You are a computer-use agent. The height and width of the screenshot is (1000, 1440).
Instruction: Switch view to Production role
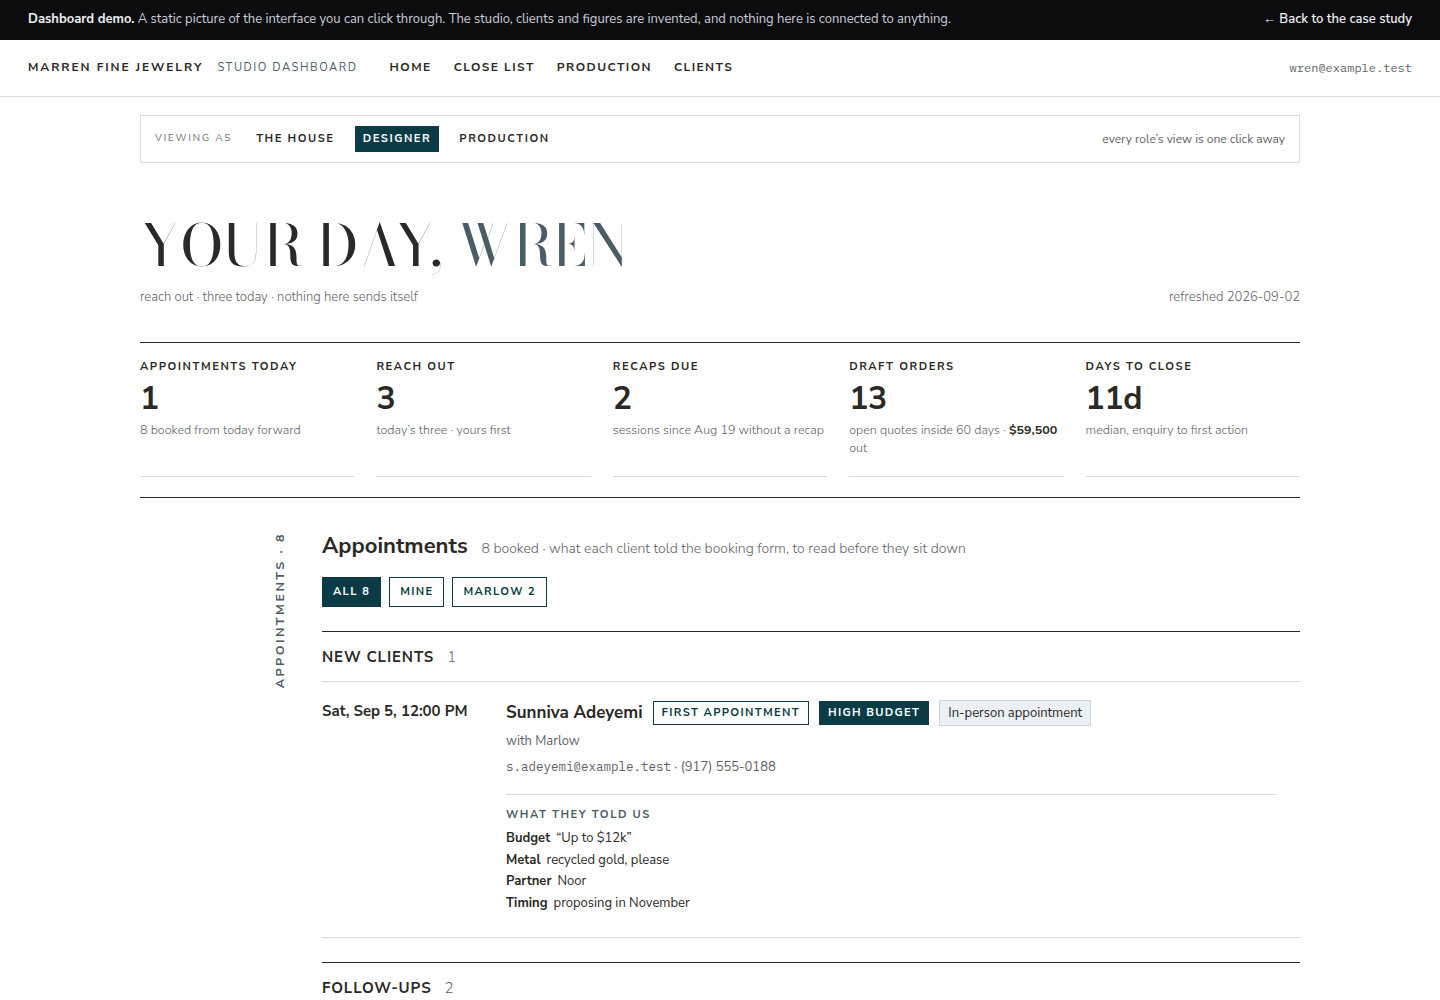tap(504, 138)
